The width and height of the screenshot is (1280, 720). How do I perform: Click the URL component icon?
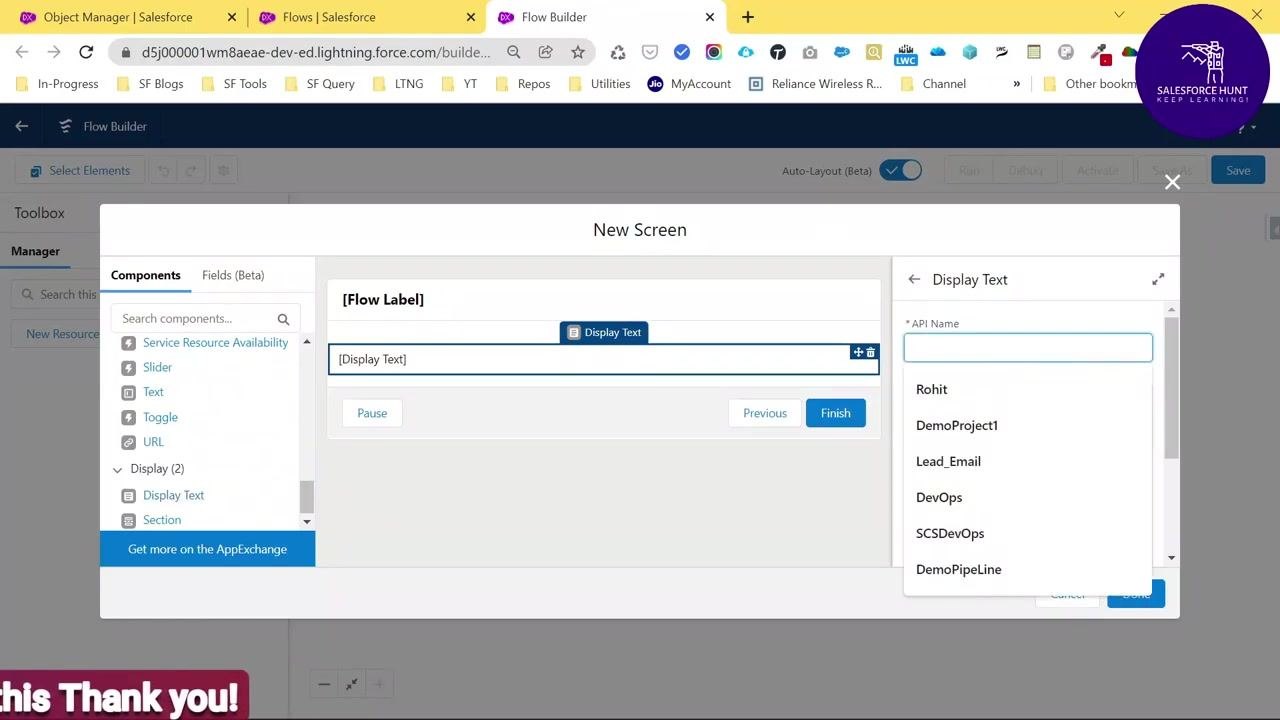(x=128, y=443)
